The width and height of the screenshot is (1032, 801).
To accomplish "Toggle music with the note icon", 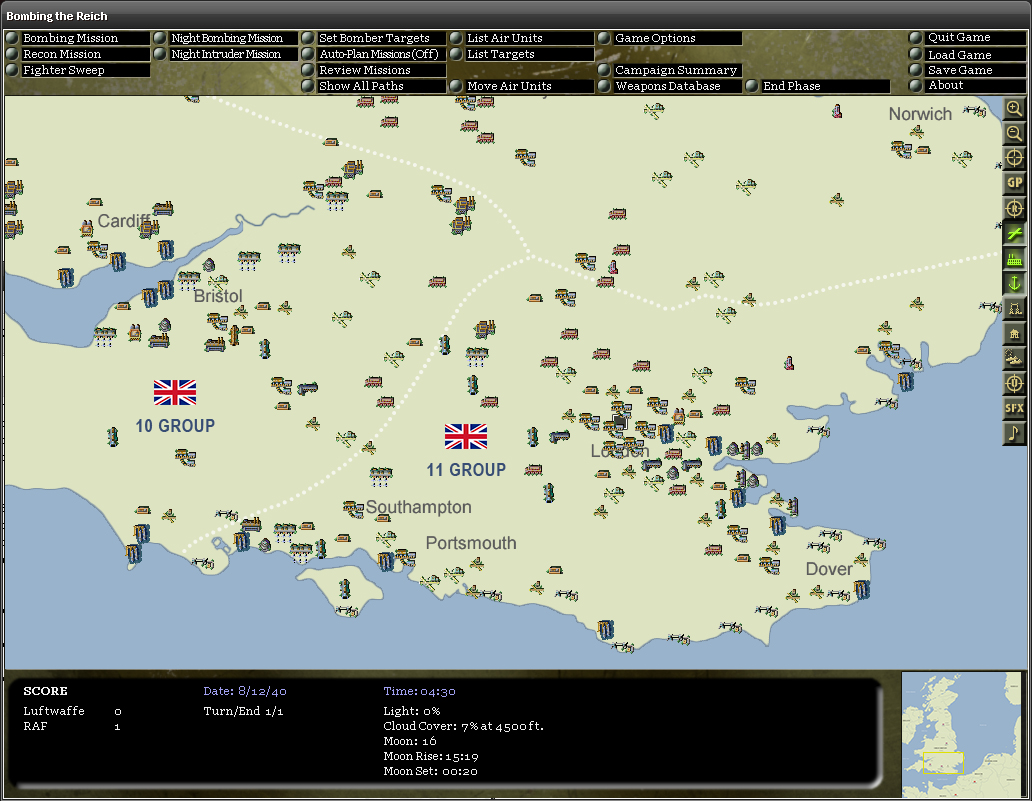I will coord(1014,433).
